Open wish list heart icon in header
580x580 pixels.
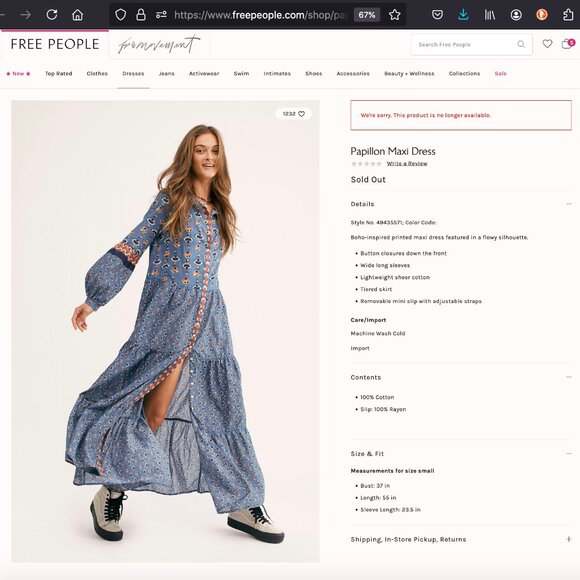547,44
